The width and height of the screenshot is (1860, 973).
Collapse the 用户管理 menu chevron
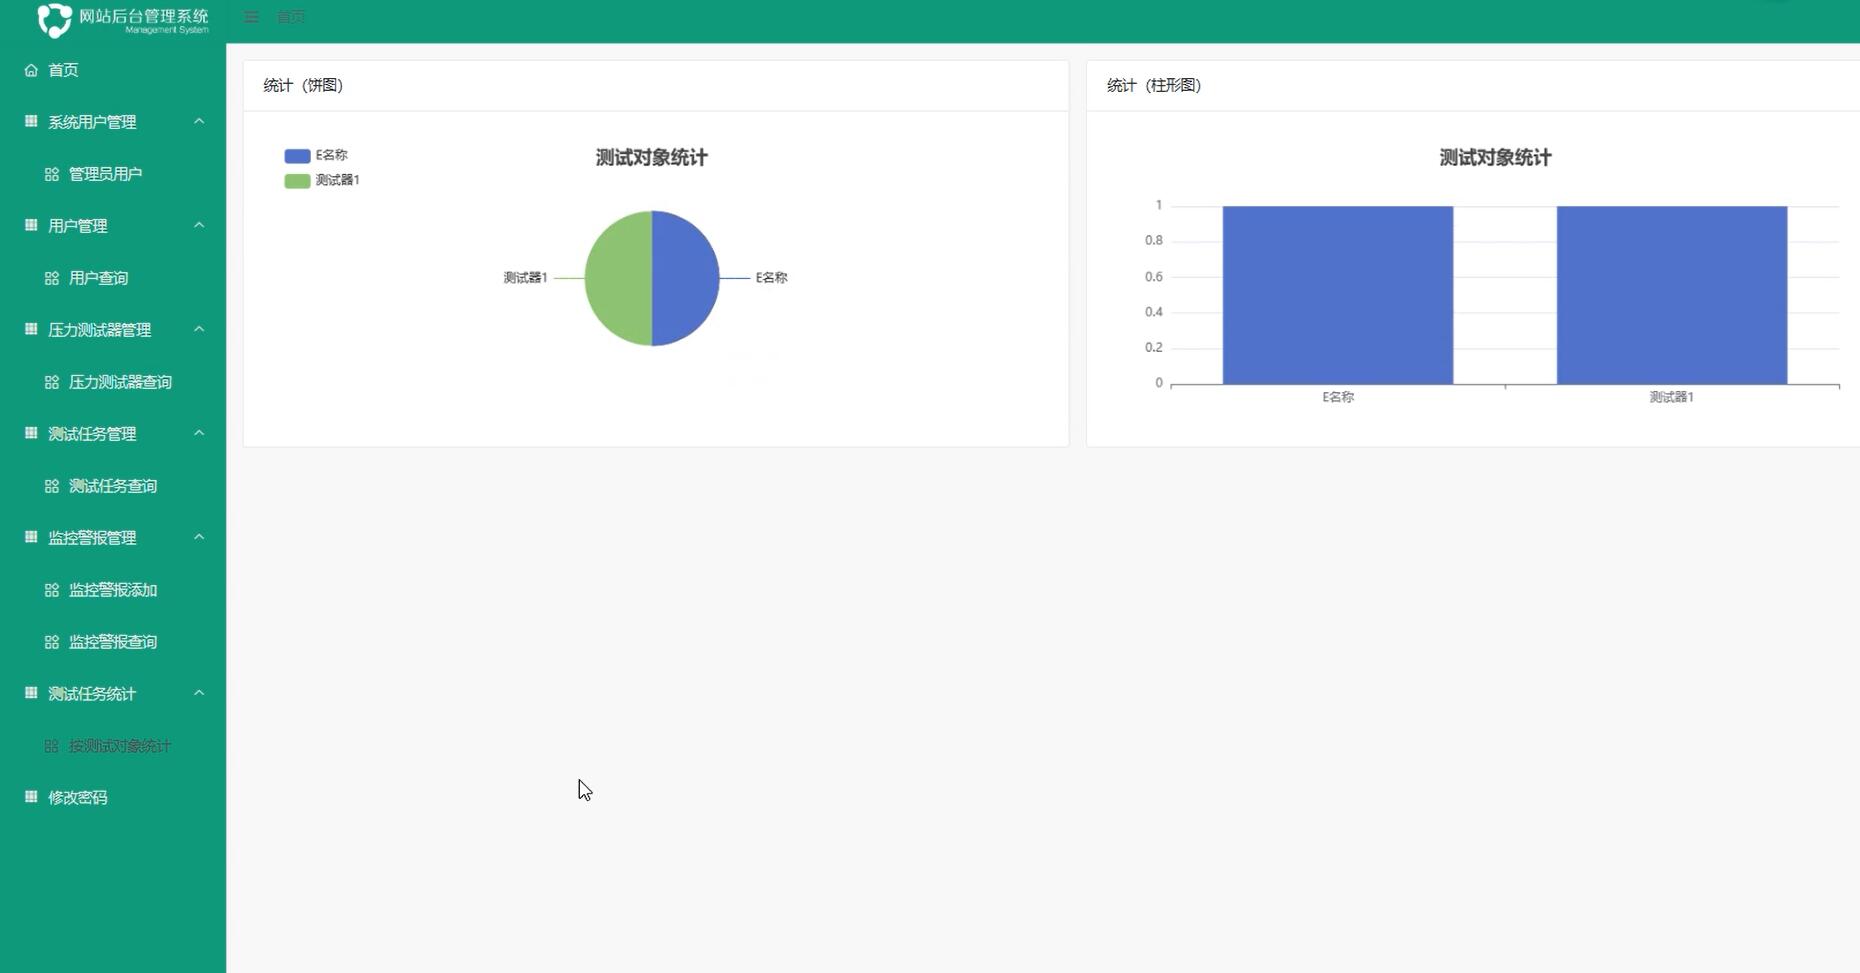(x=199, y=225)
